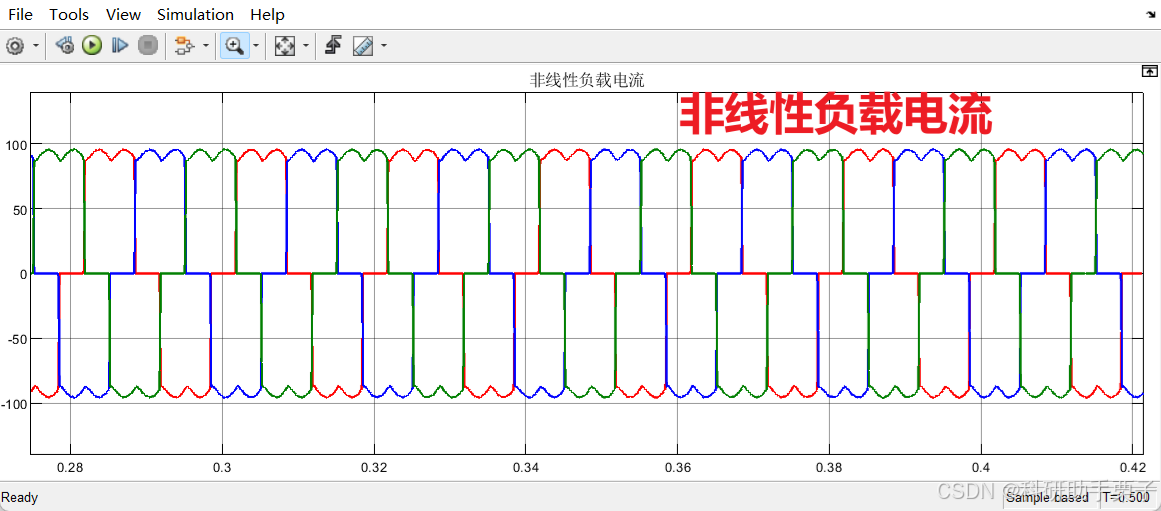This screenshot has width=1161, height=511.
Task: Click the 0.34 x-axis tick label
Action: 526,468
